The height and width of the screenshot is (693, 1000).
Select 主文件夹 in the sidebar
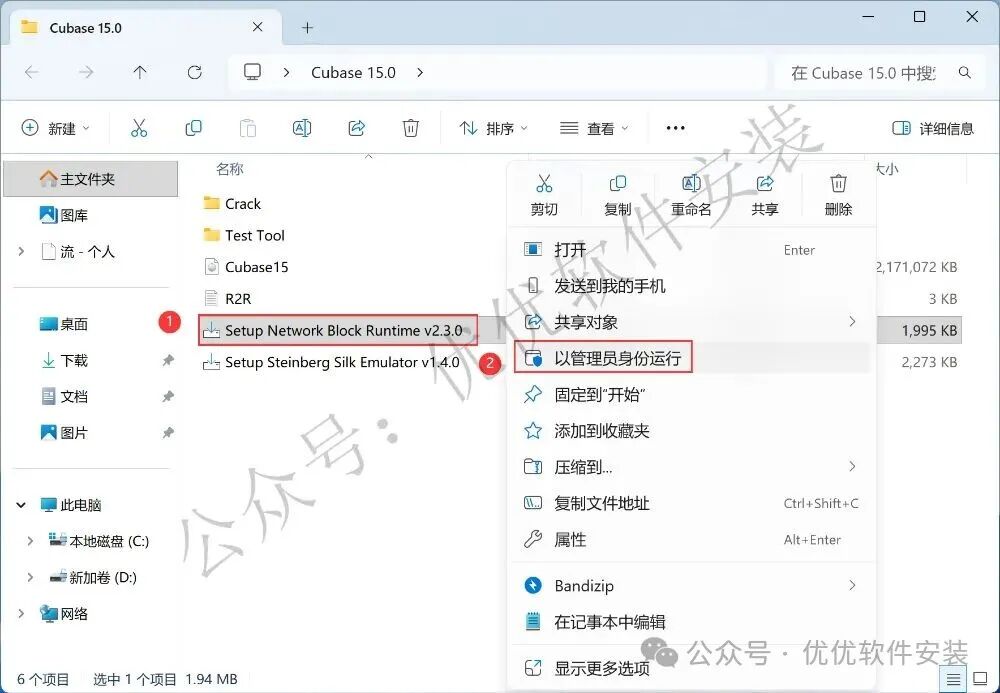tap(91, 179)
